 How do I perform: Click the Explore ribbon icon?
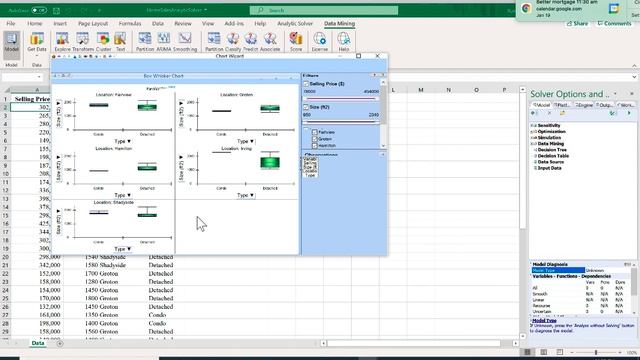(x=62, y=42)
